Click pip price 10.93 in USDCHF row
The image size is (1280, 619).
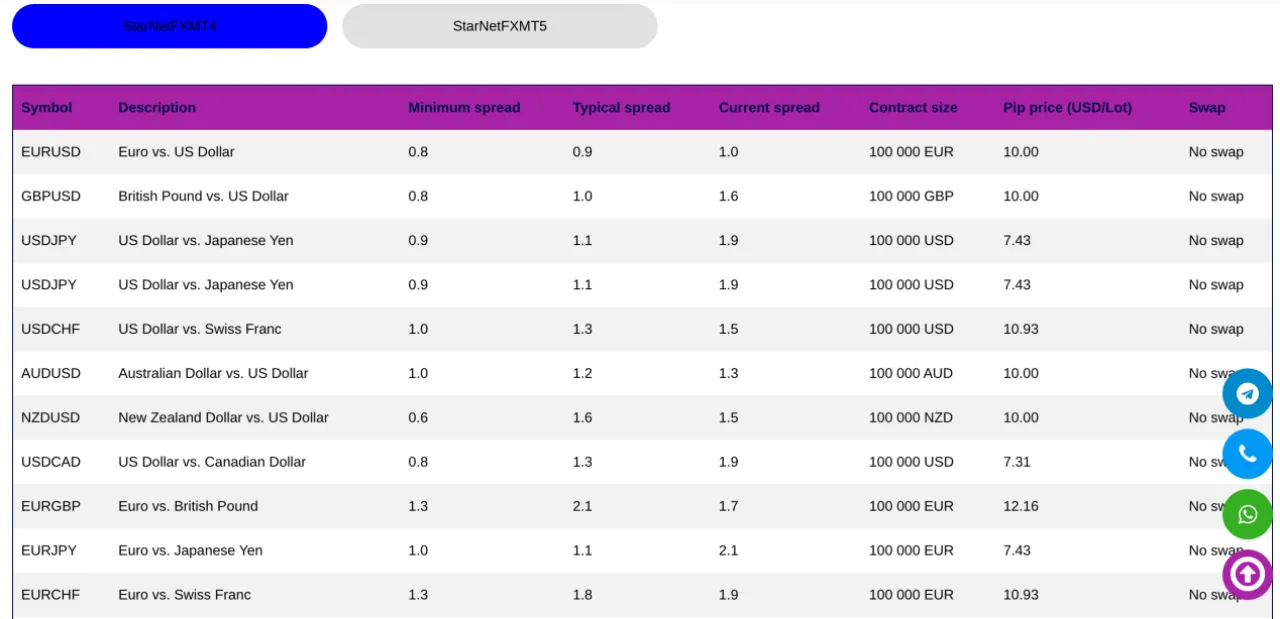tap(1021, 329)
